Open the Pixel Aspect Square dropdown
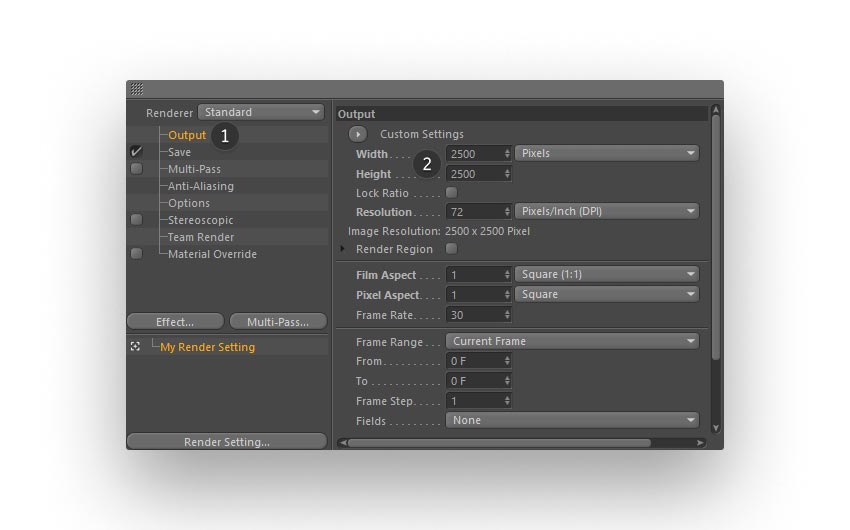Screen dimensions: 850x530 [607, 294]
